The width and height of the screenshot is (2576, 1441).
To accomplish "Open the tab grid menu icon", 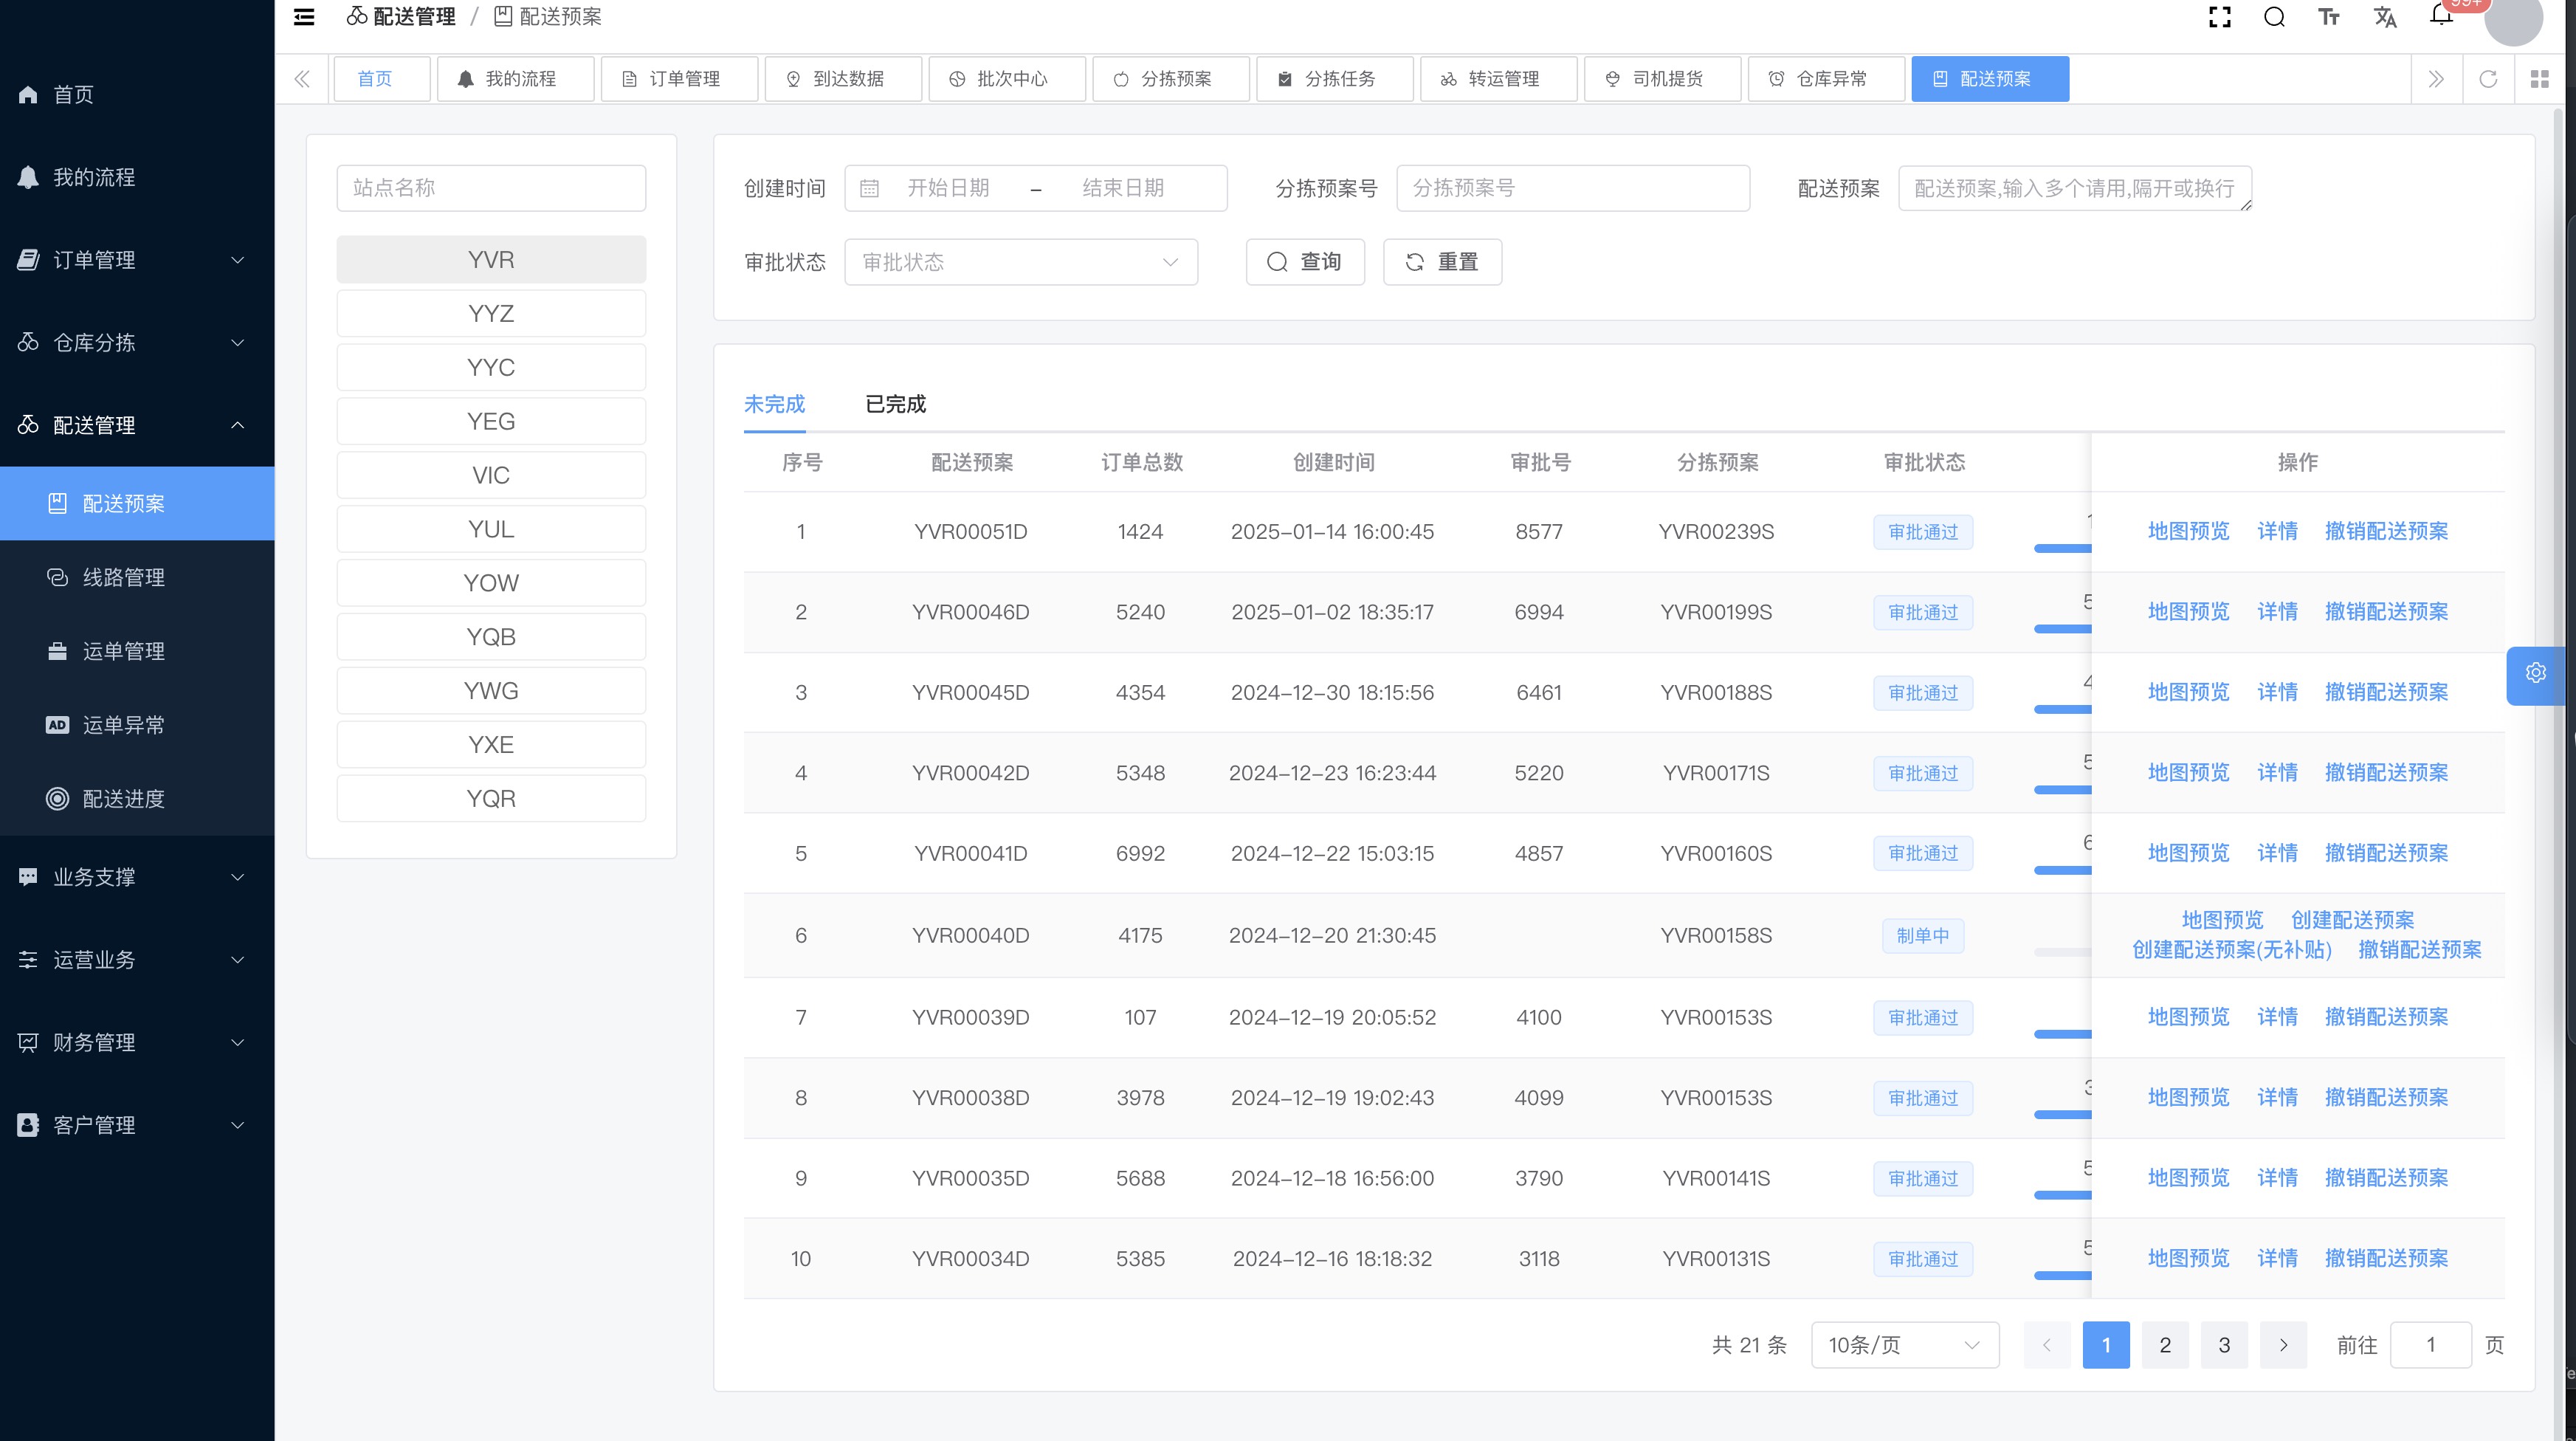I will pyautogui.click(x=2539, y=79).
